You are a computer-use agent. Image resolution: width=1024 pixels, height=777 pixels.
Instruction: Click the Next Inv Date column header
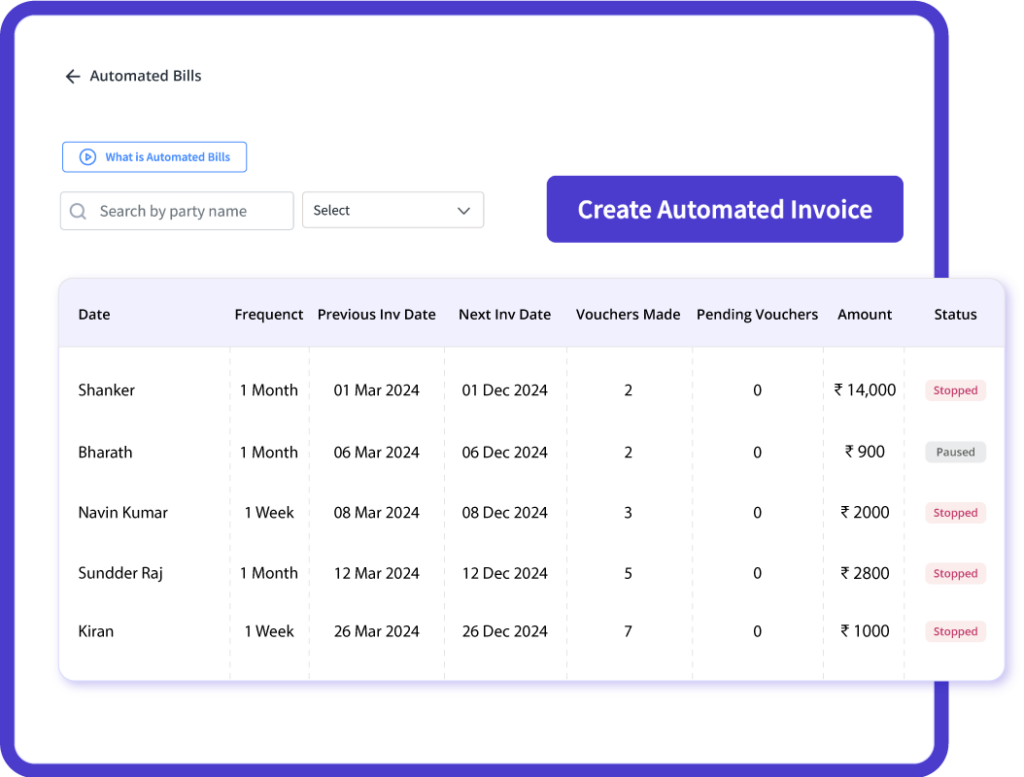pyautogui.click(x=505, y=314)
